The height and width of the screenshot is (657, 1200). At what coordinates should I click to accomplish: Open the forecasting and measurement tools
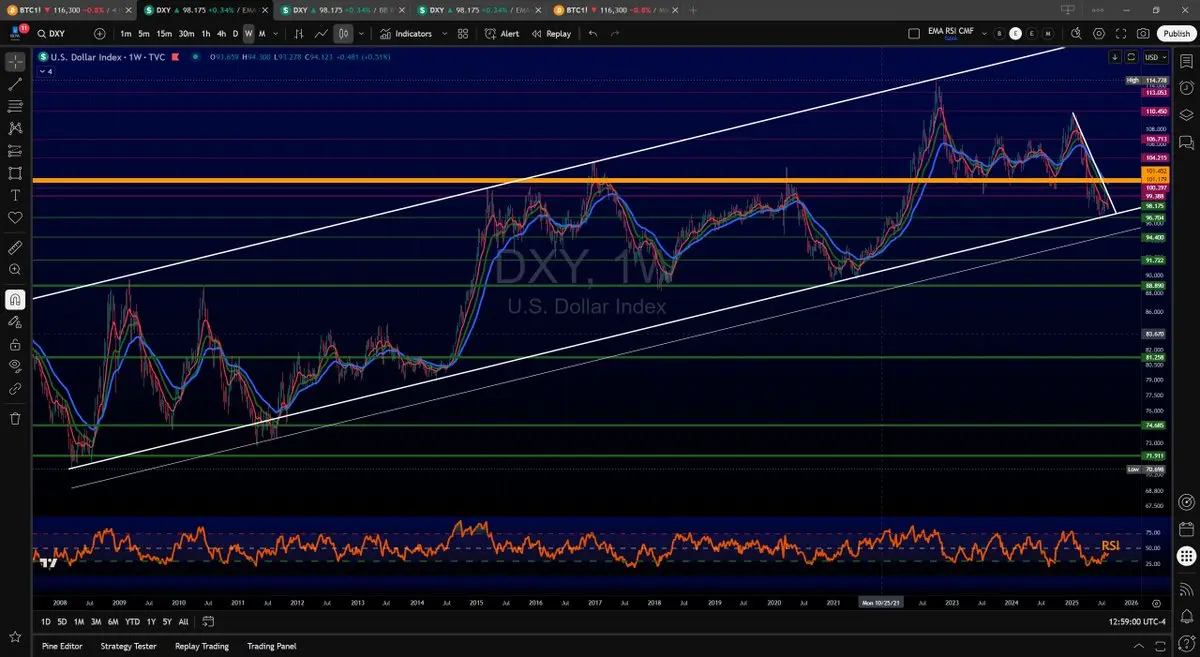15,151
